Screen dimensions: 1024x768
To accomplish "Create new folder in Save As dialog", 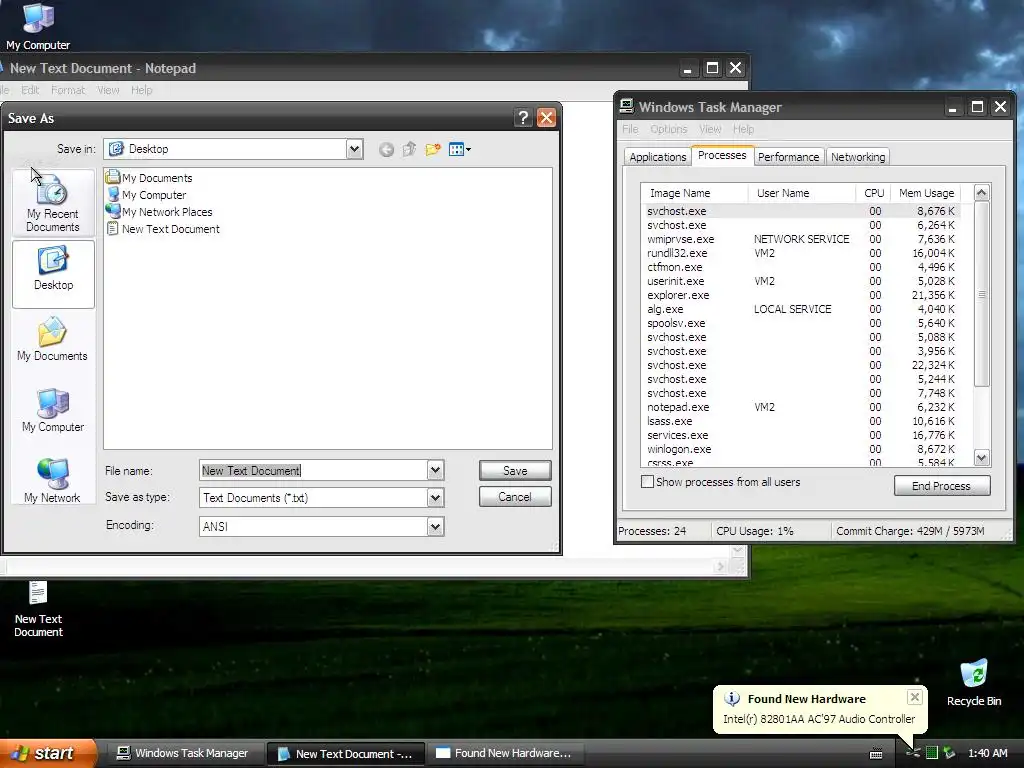I will pyautogui.click(x=432, y=150).
